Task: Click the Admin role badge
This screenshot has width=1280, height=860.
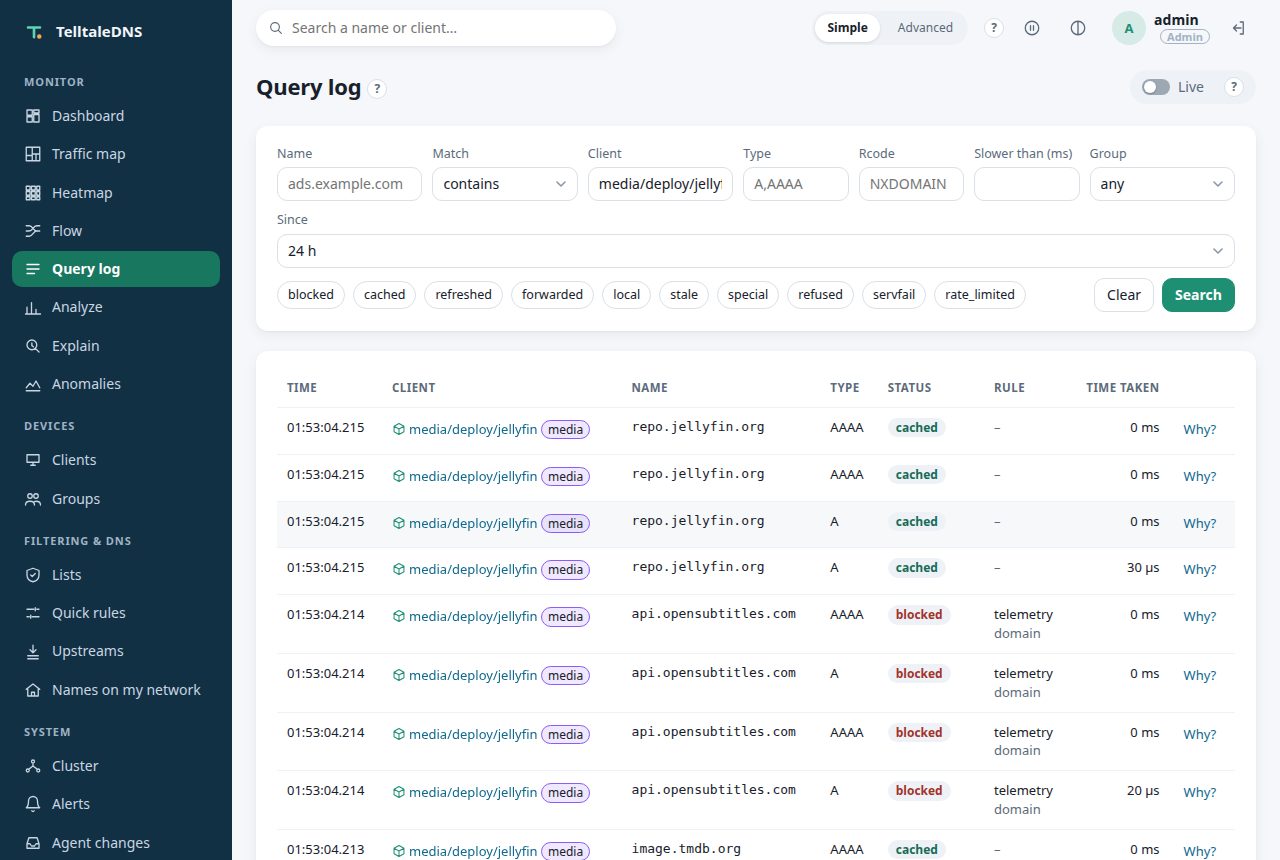Action: [x=1184, y=37]
